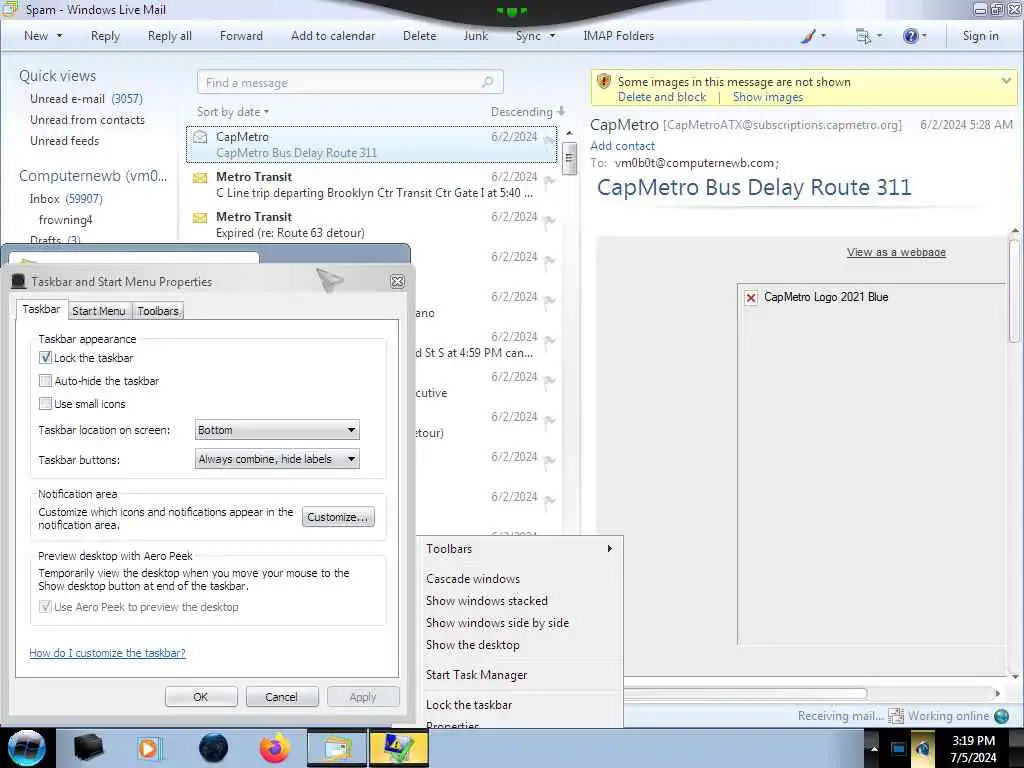Open Taskbar location on screen dropdown
The height and width of the screenshot is (768, 1024).
tap(277, 430)
